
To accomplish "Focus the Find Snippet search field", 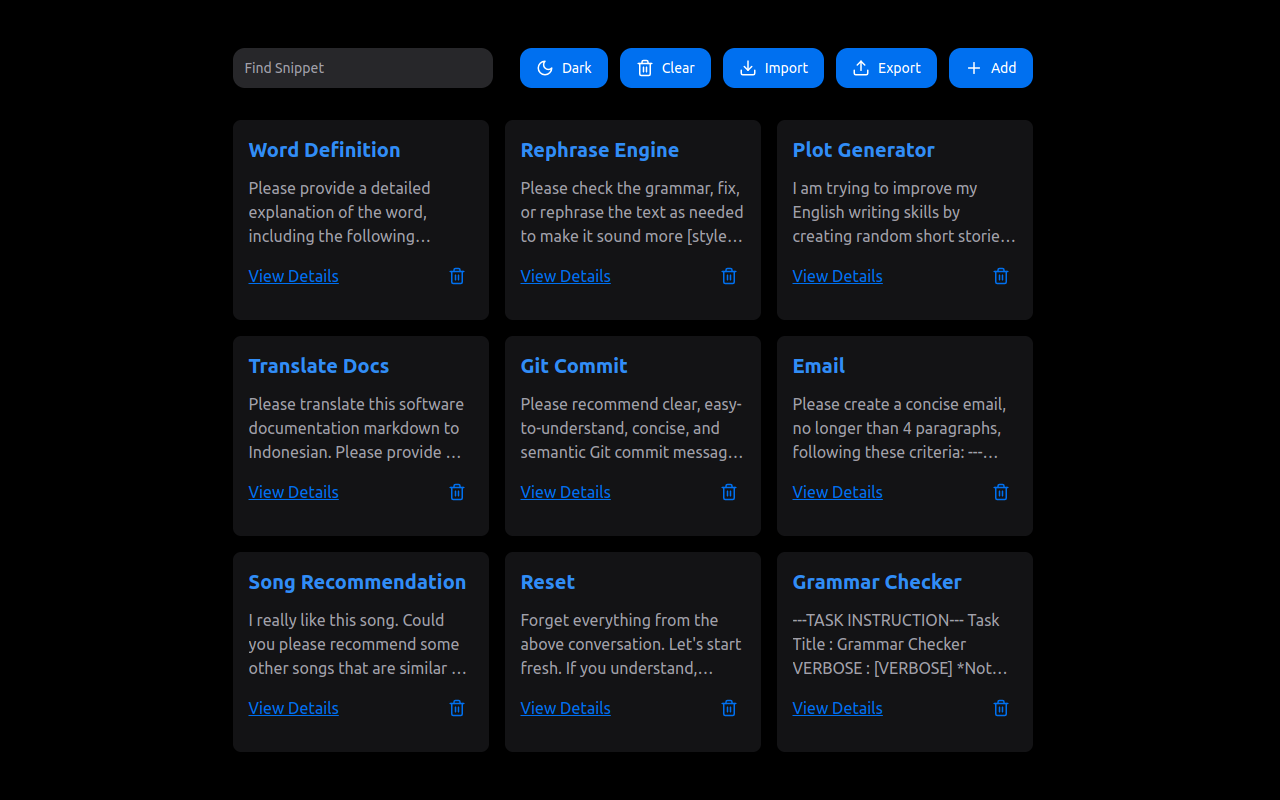I will point(363,68).
